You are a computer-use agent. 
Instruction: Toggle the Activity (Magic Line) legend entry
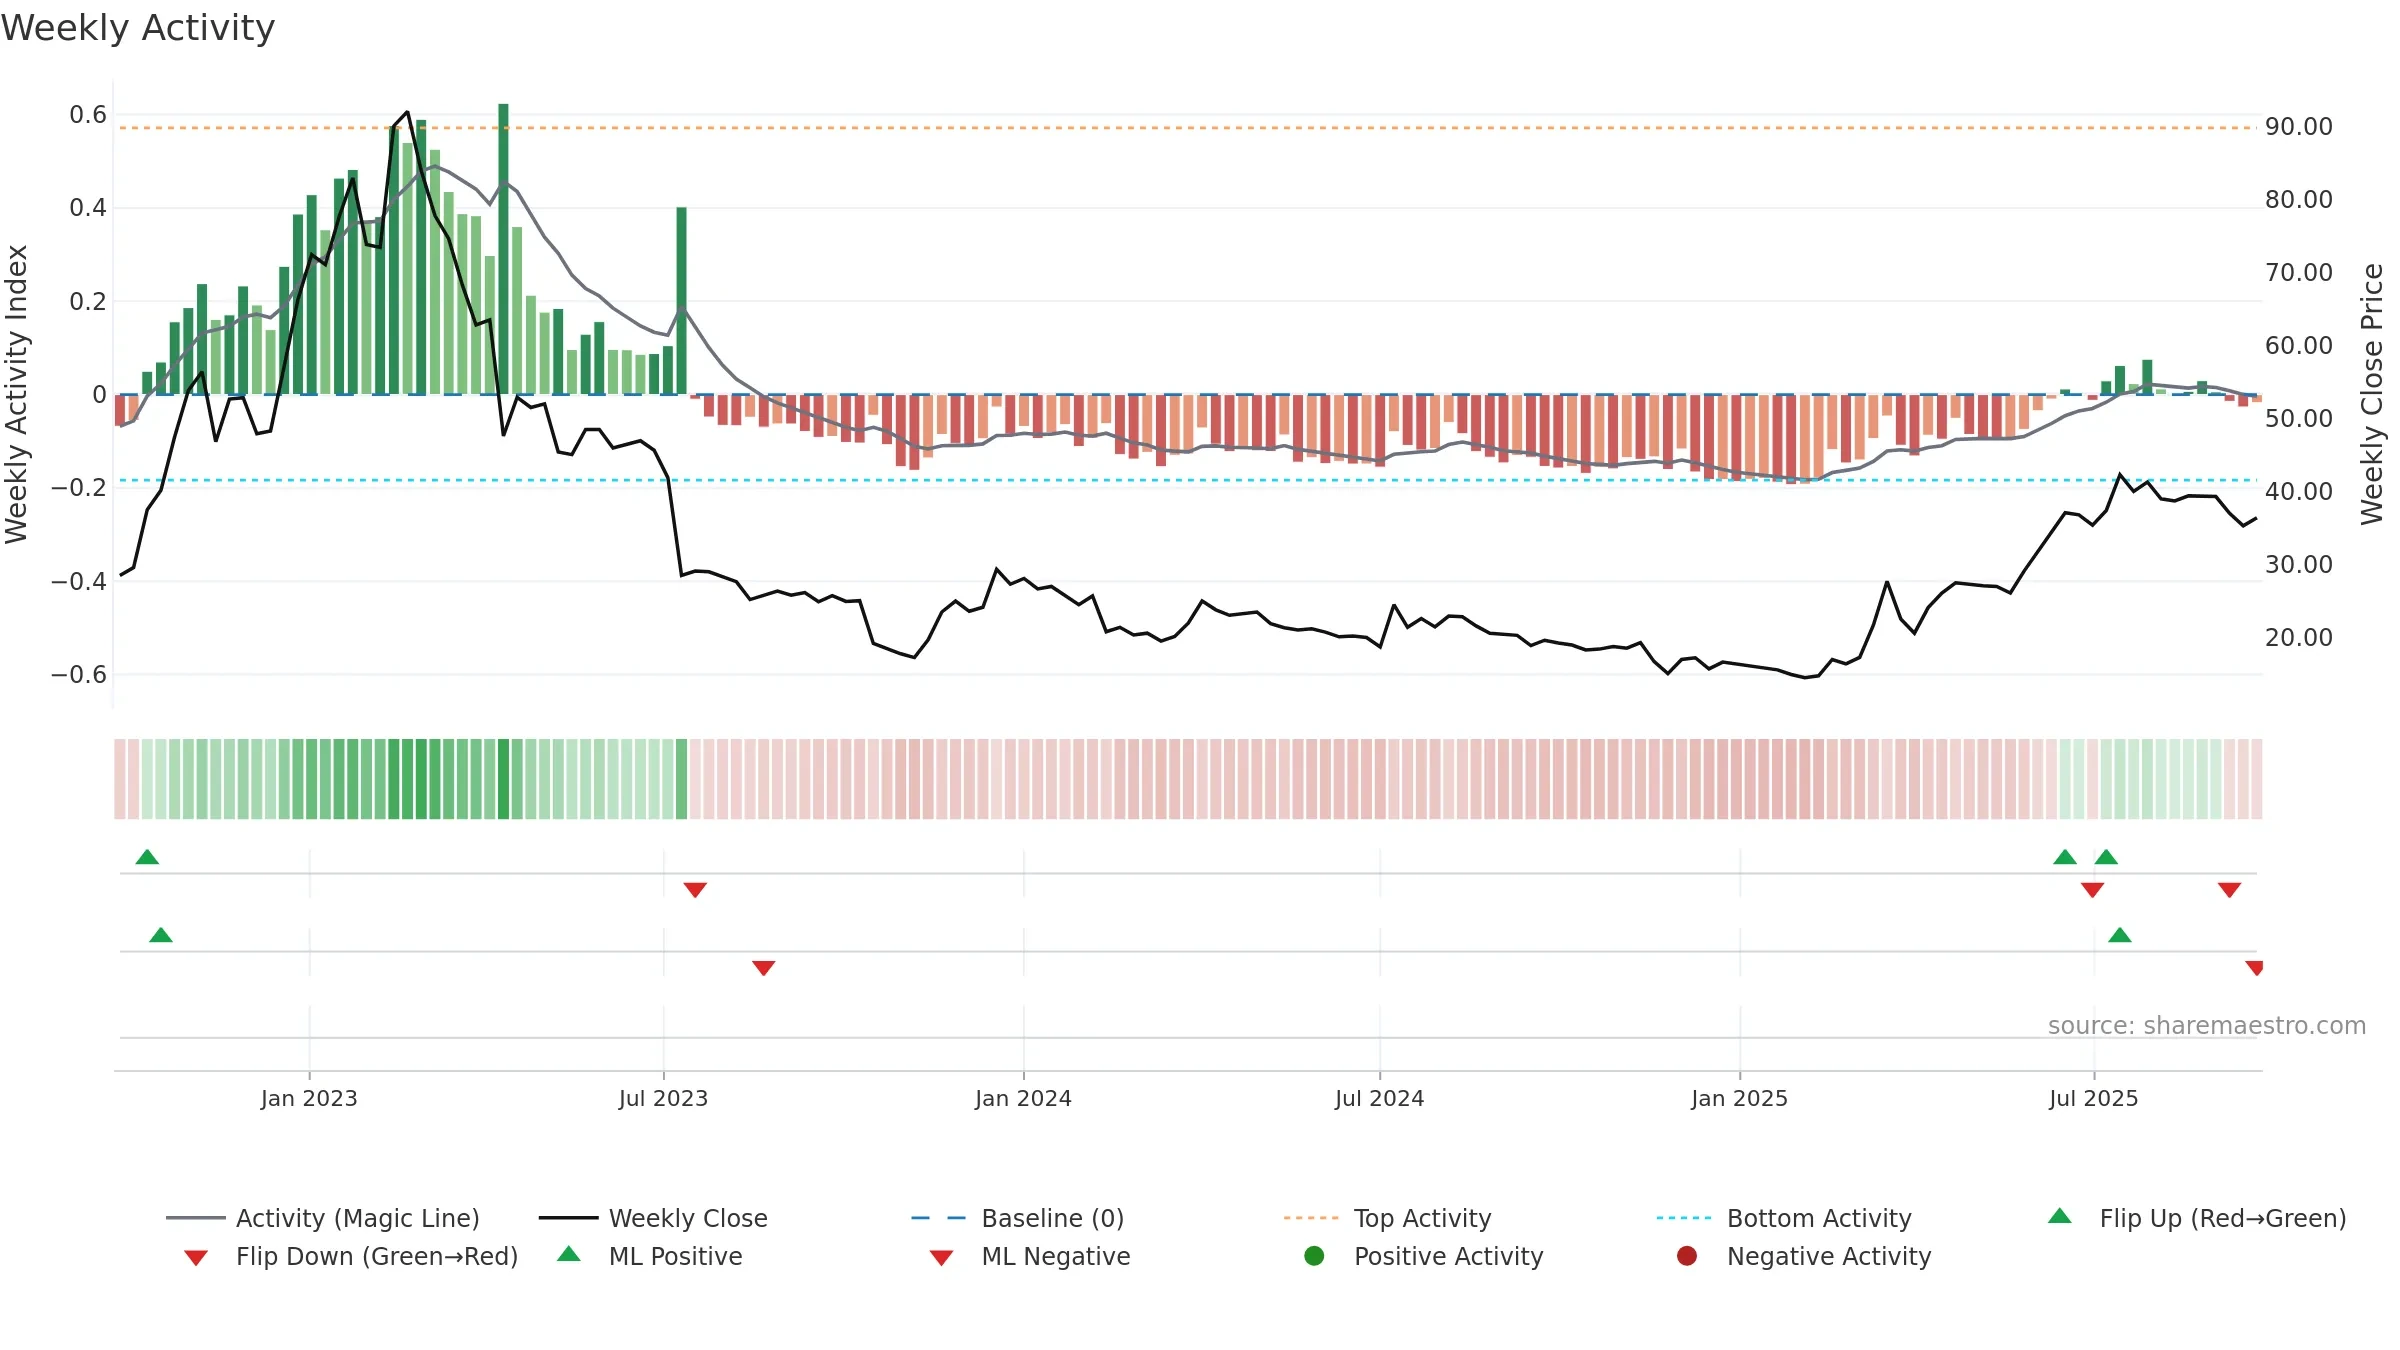(323, 1218)
